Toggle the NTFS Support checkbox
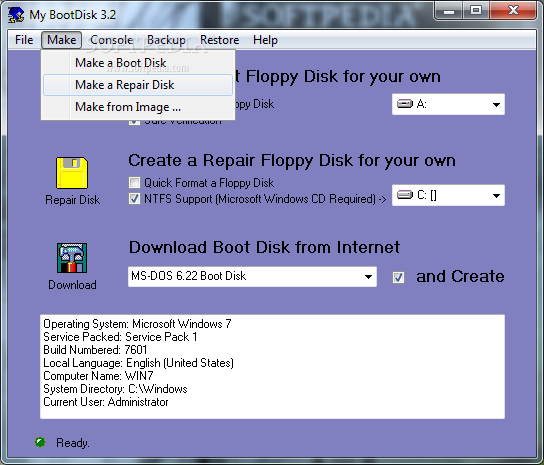Screen dimensions: 544x465 pyautogui.click(x=134, y=199)
